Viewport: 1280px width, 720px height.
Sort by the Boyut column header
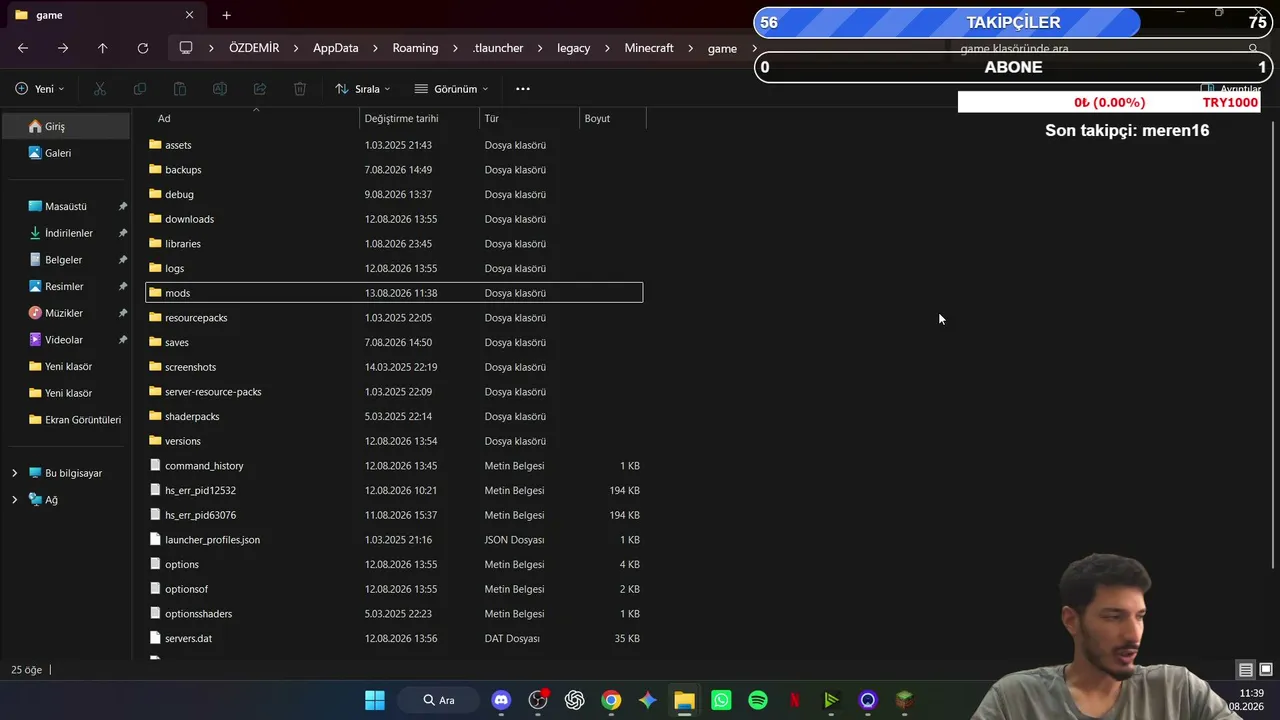[x=613, y=118]
